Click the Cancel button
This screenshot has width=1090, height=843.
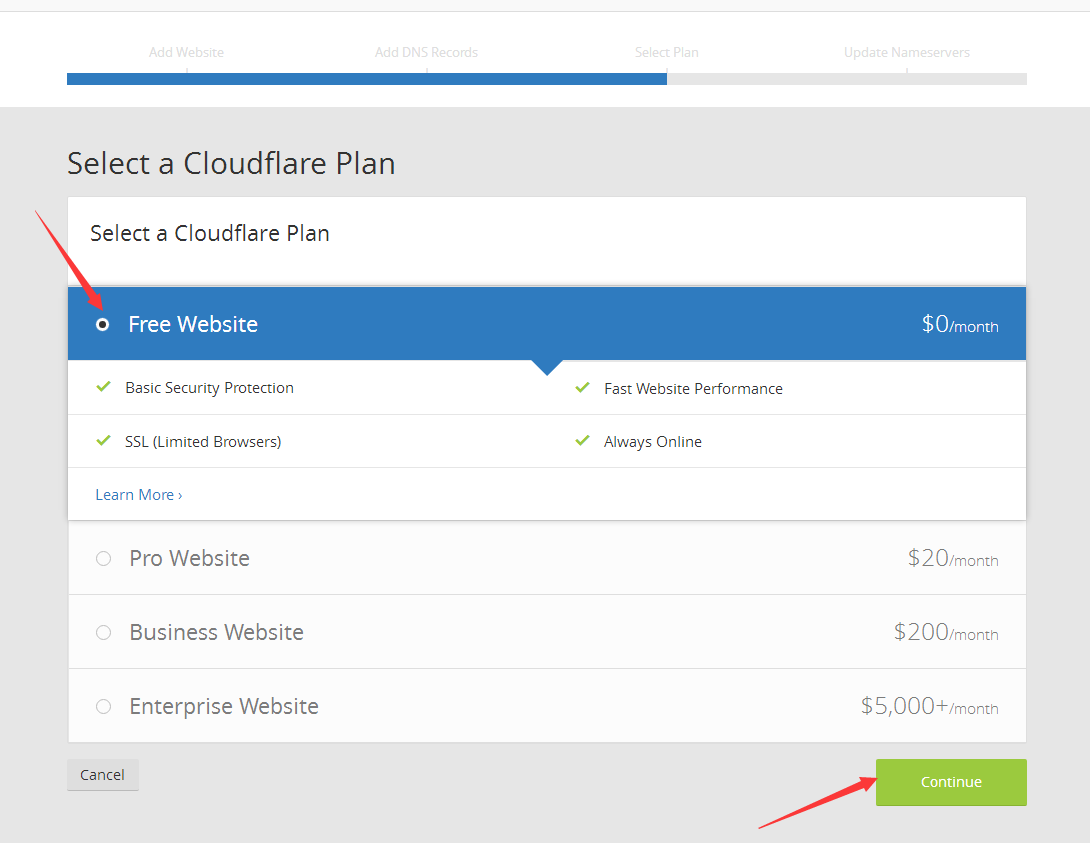103,775
